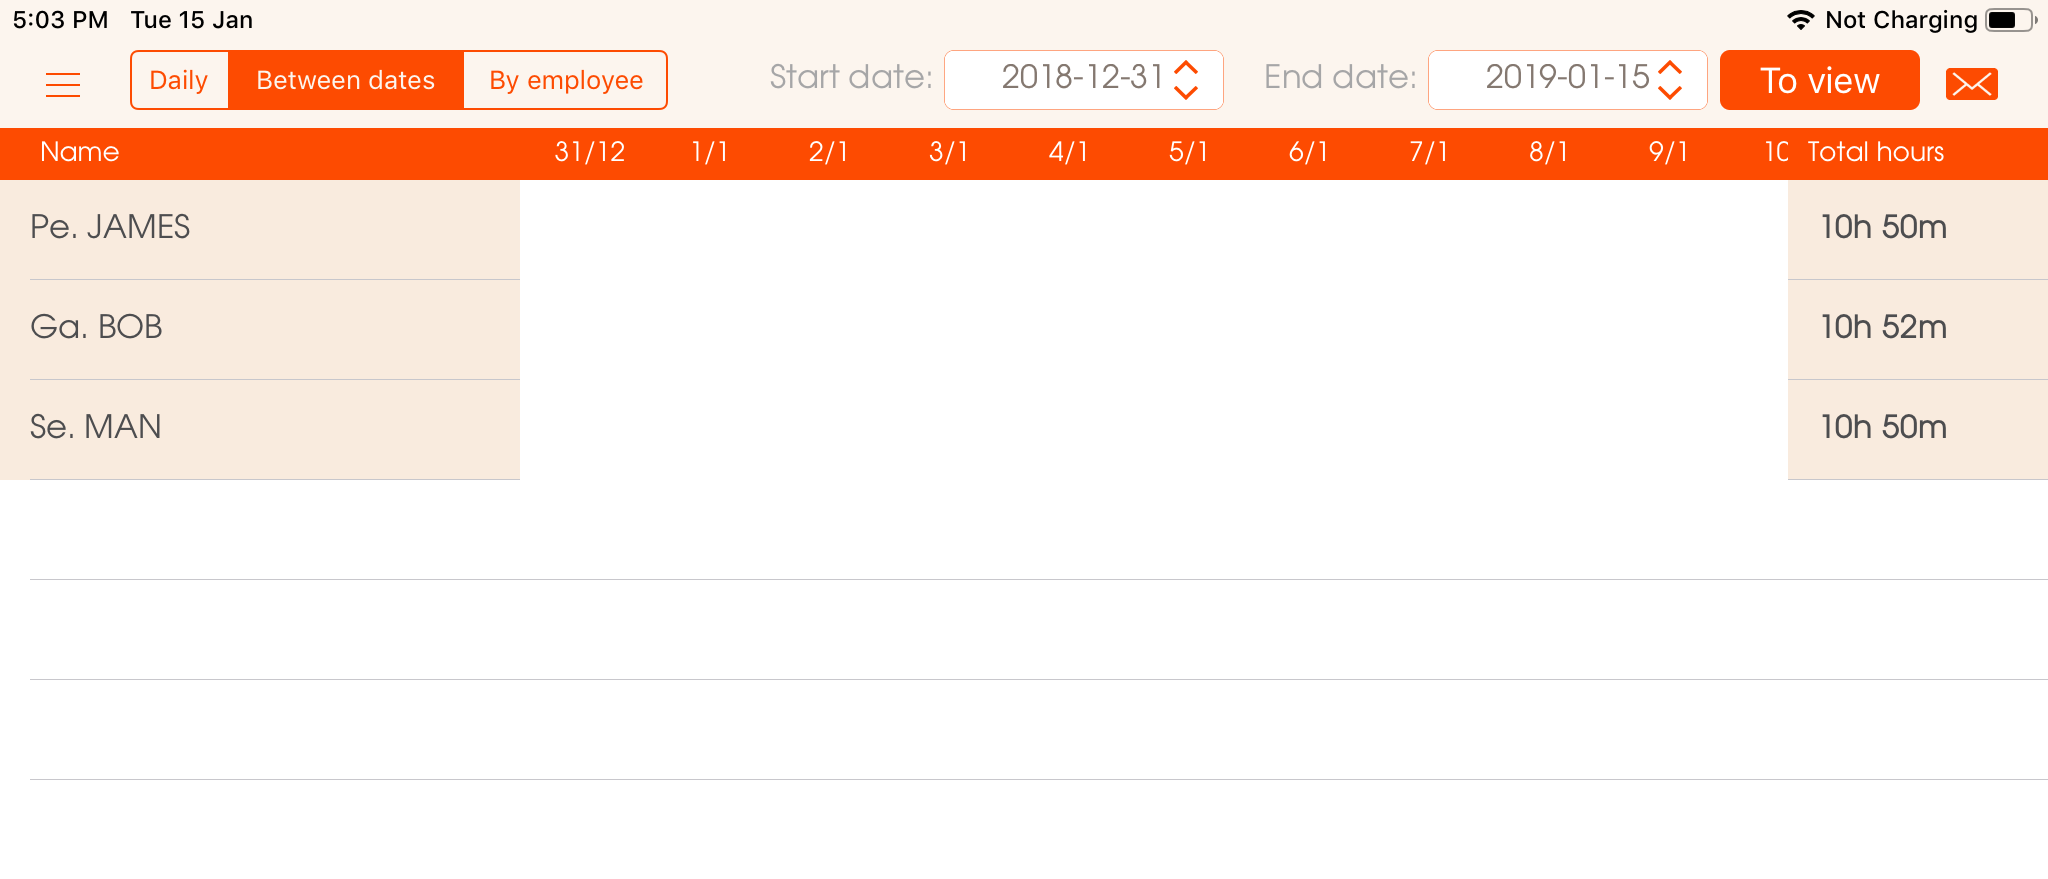Tap the 31/12 date column header

590,152
